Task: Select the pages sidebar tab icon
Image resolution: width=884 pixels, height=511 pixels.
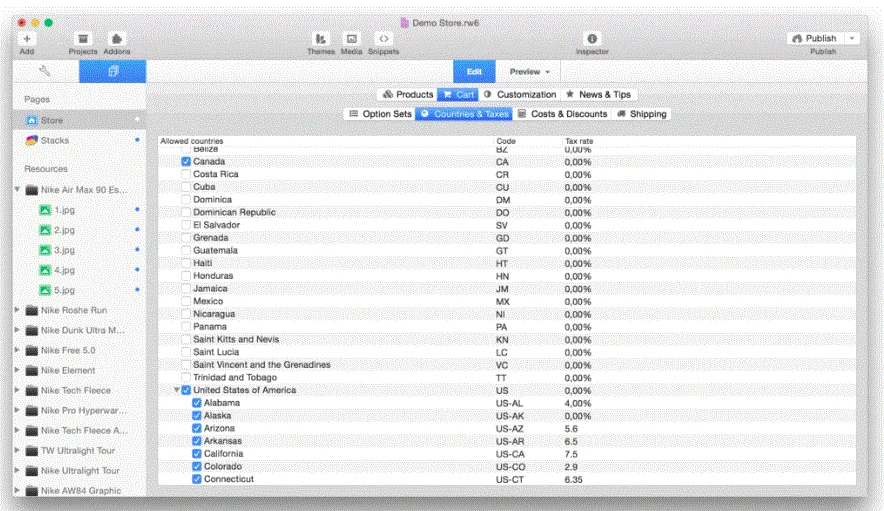Action: click(x=113, y=71)
